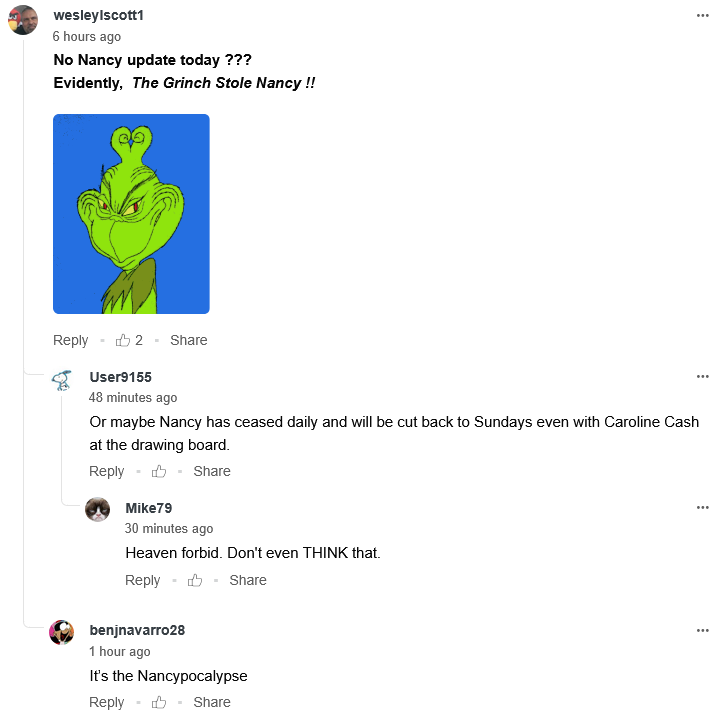The height and width of the screenshot is (719, 723).
Task: Open more options menu for User9155's comment
Action: pos(703,377)
